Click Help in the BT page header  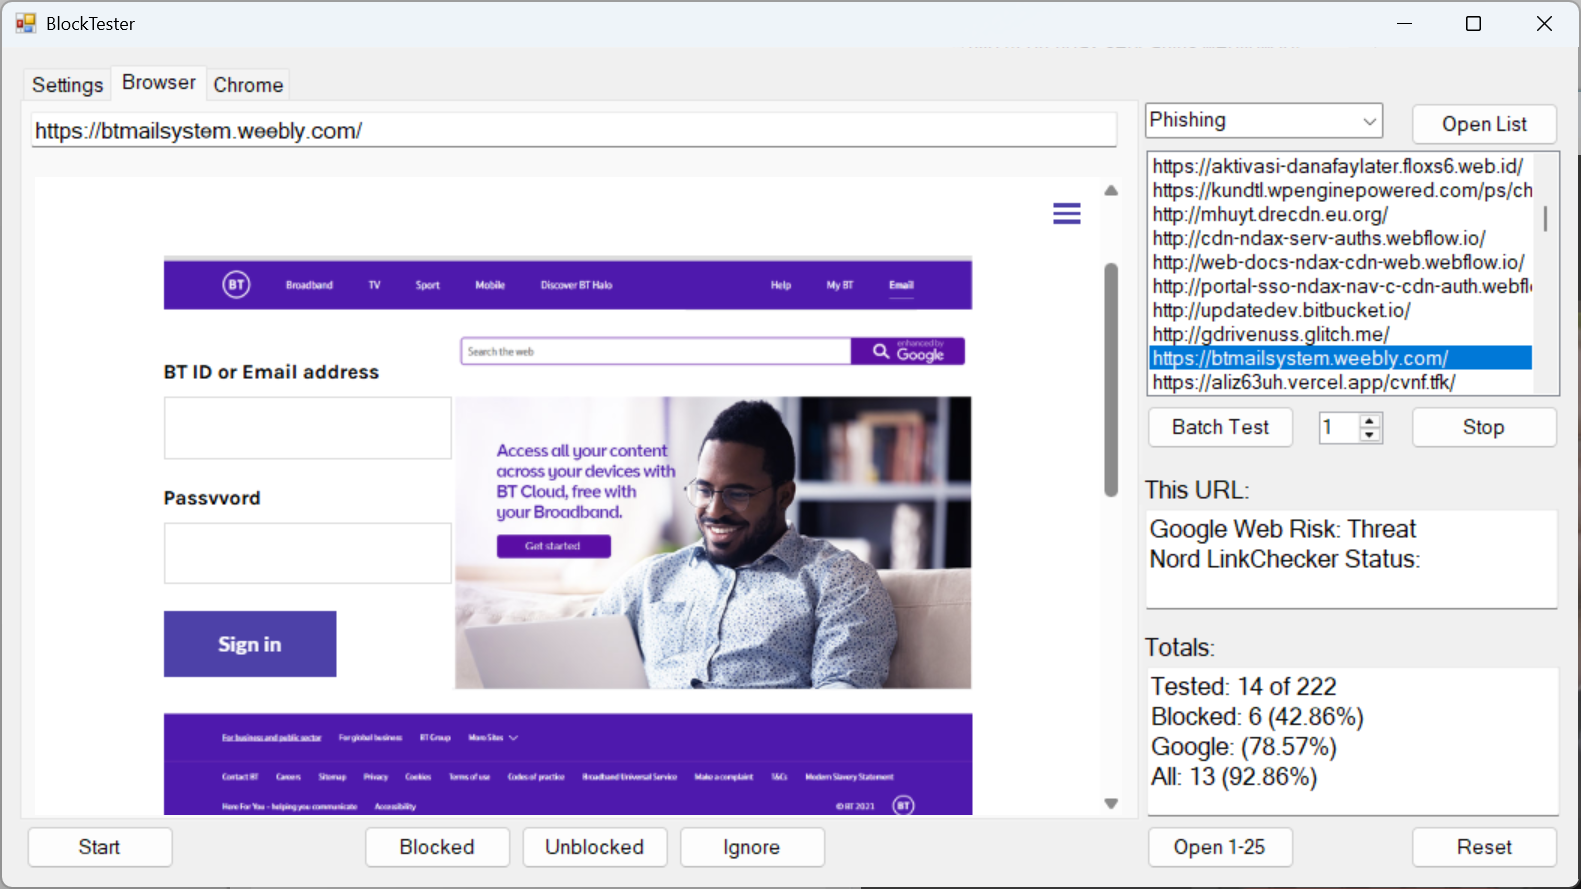(x=781, y=285)
